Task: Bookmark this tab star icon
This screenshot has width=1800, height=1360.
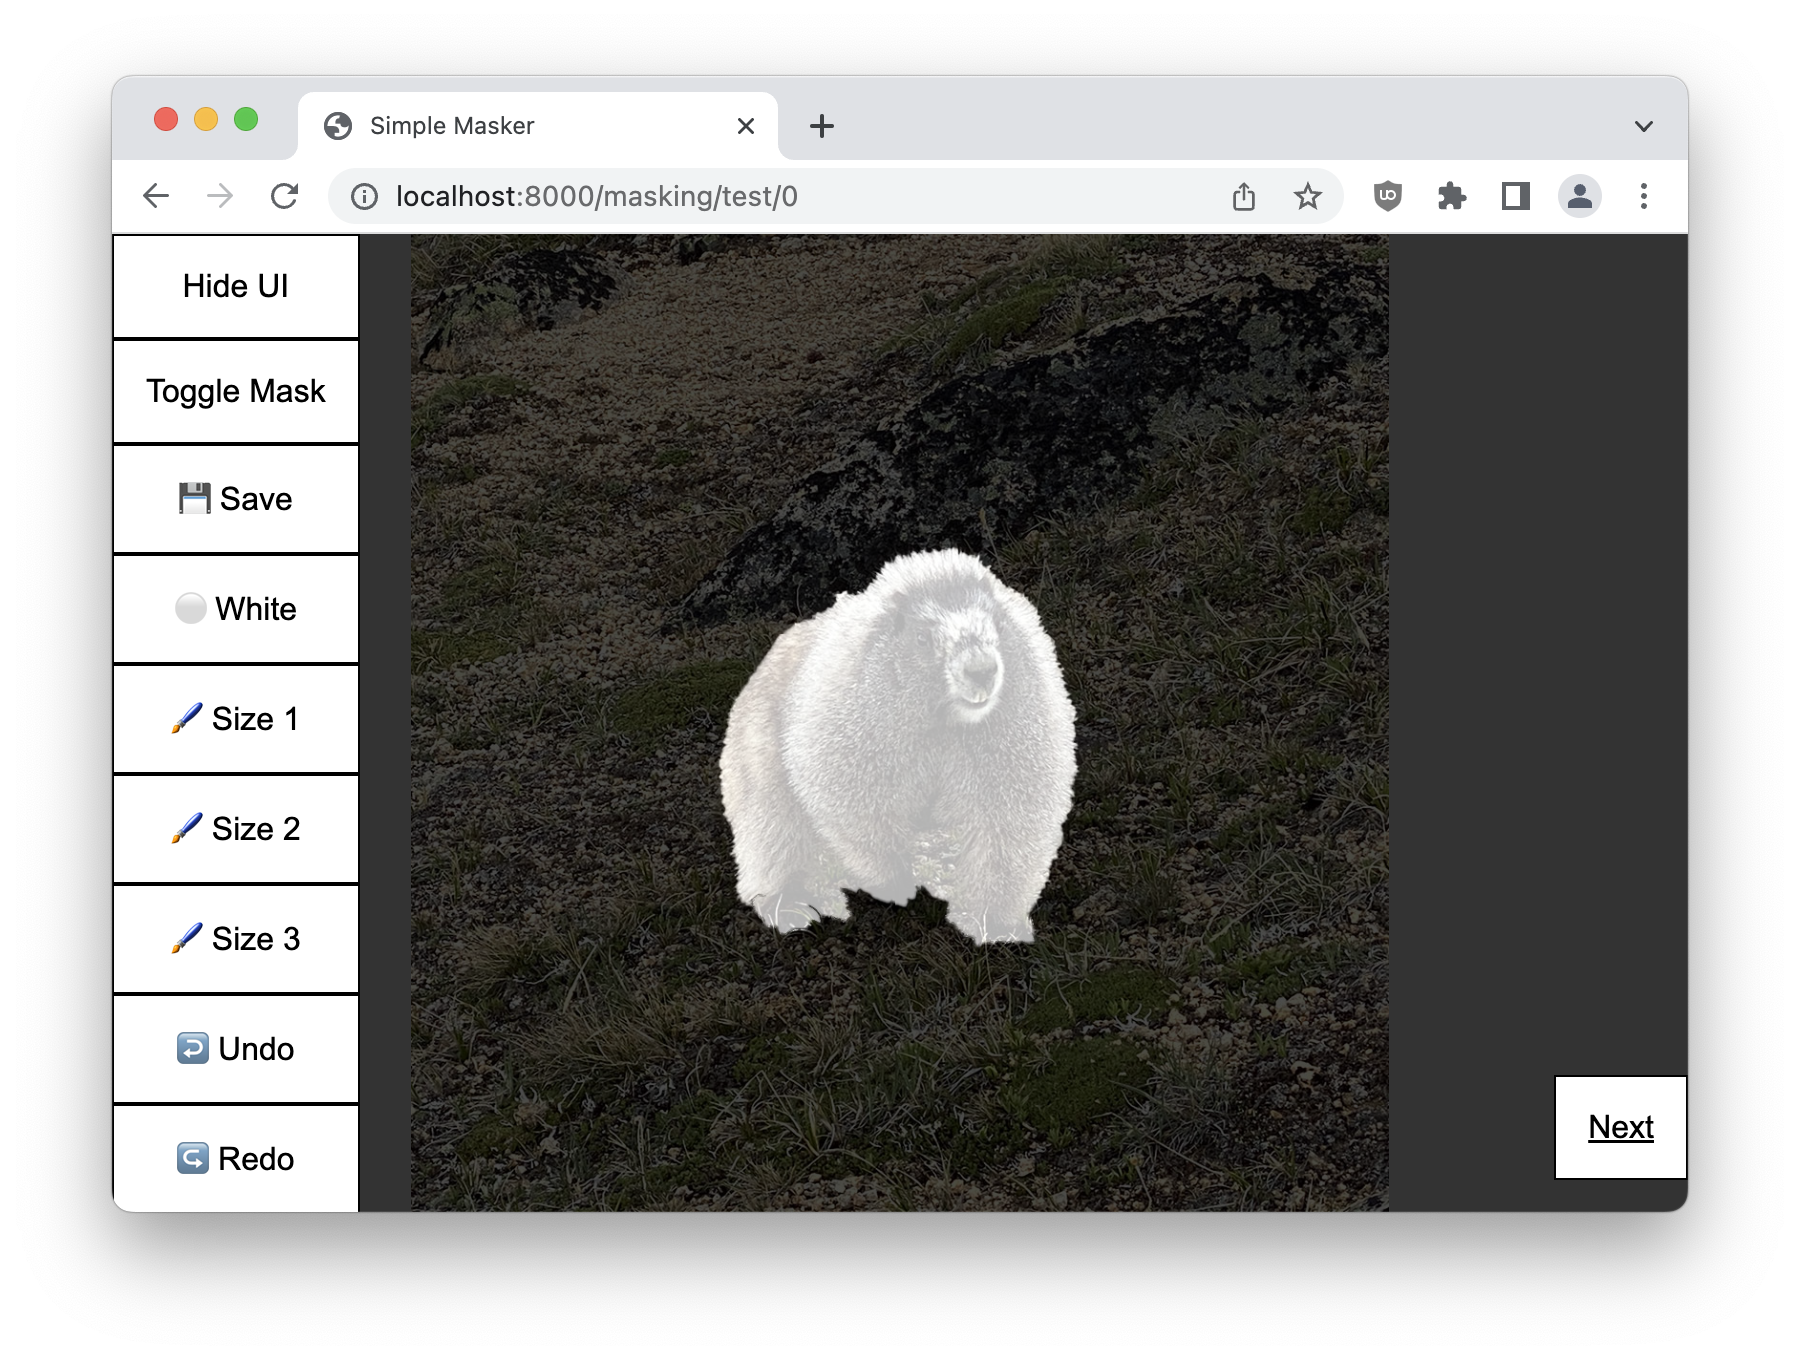Action: click(x=1308, y=197)
